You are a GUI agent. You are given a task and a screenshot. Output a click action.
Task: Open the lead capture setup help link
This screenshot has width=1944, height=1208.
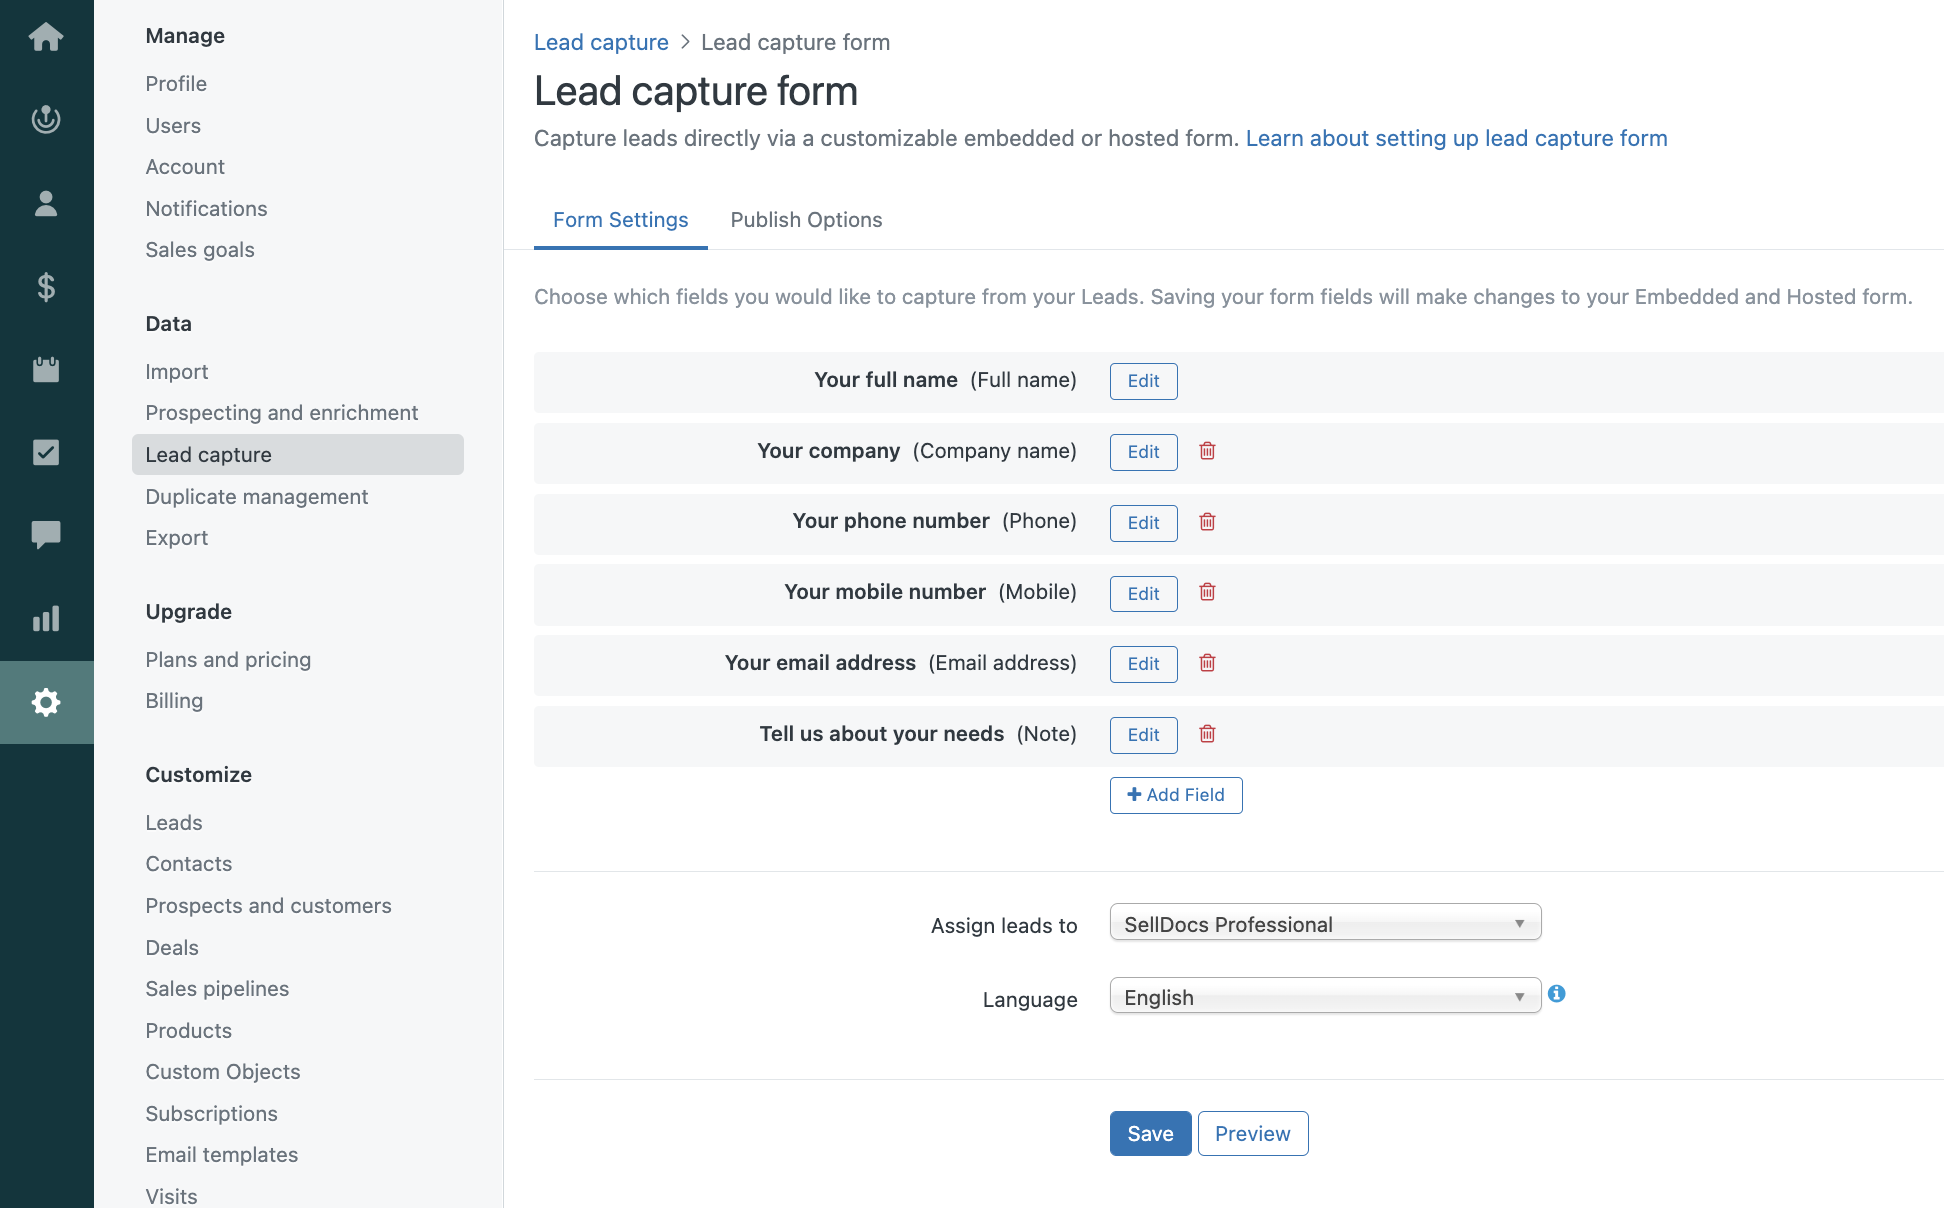[1456, 138]
